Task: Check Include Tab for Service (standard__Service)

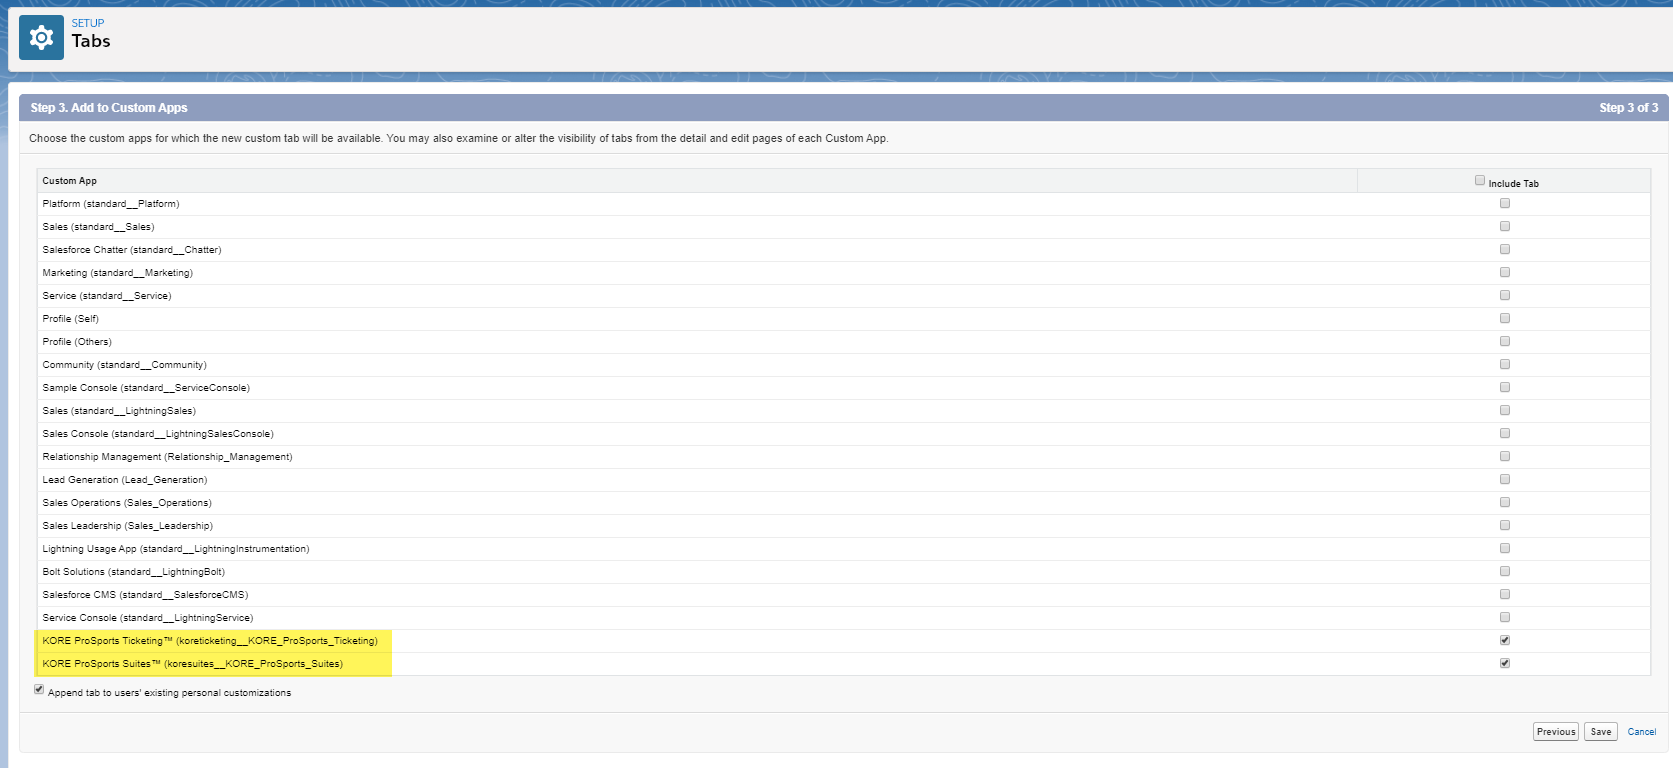Action: point(1504,295)
